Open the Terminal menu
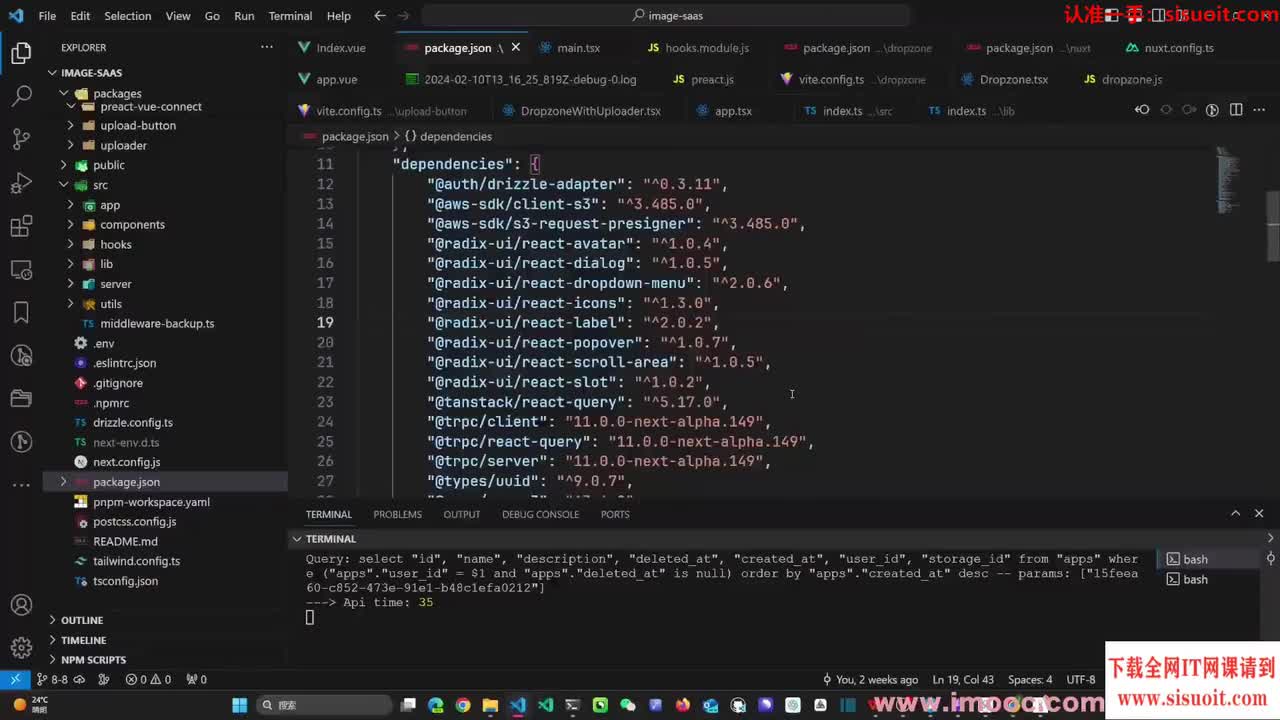1280x720 pixels. (290, 16)
